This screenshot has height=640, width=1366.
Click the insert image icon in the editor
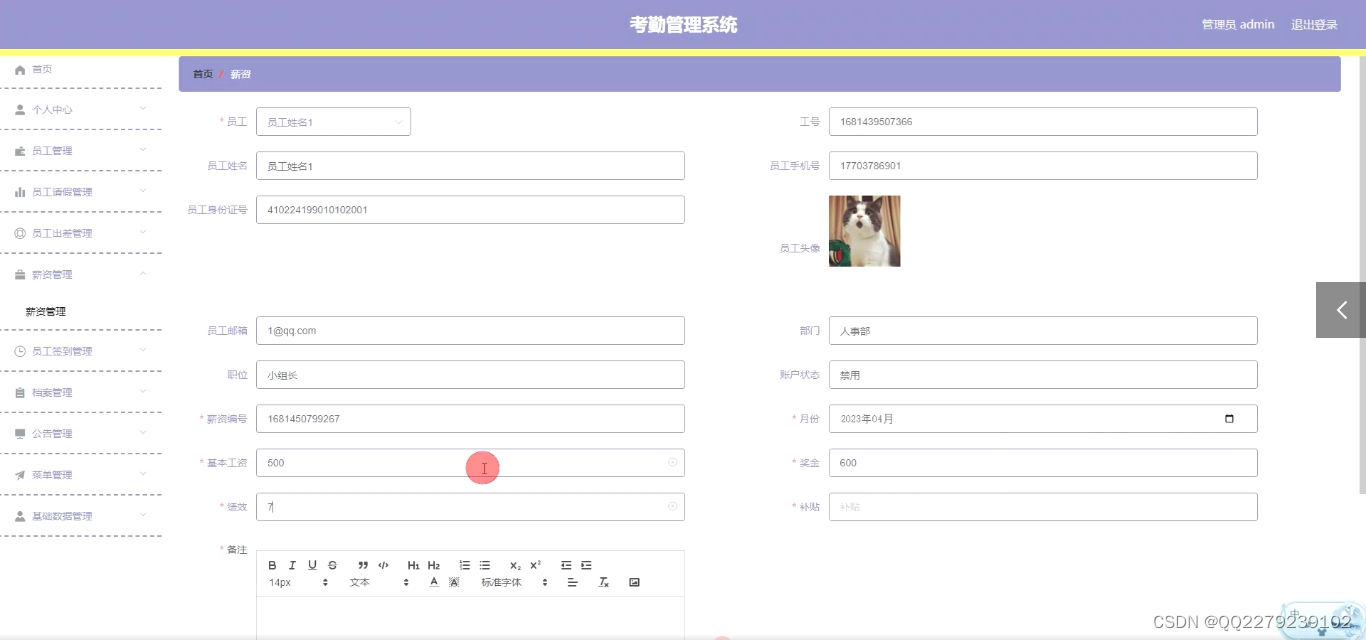click(635, 582)
